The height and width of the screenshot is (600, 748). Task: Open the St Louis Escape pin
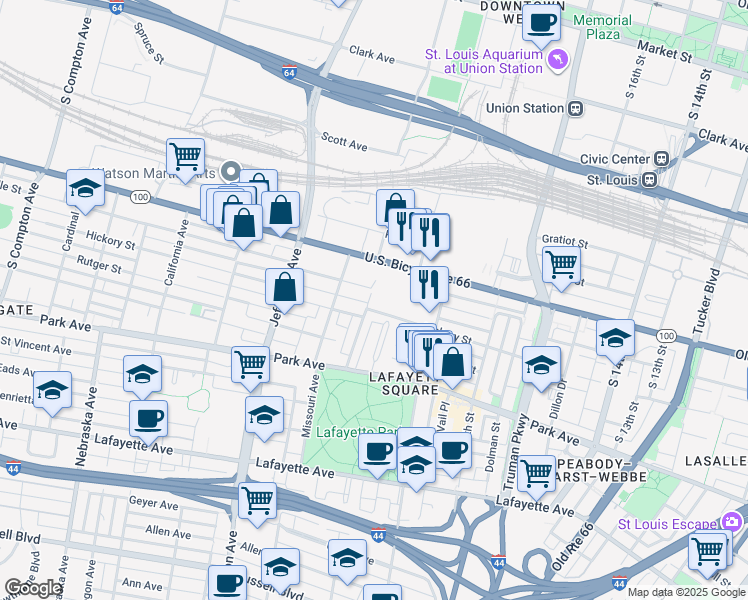tap(733, 522)
